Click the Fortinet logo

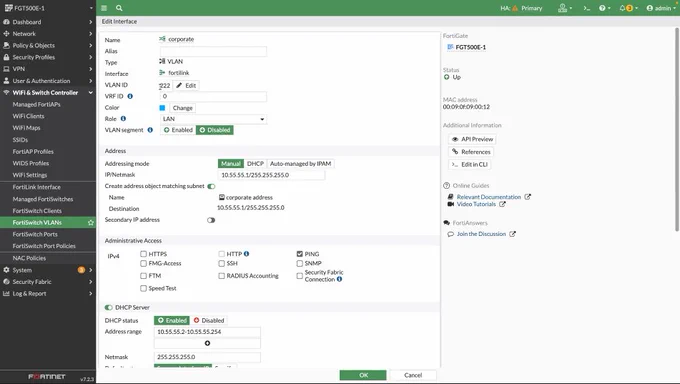pyautogui.click(x=47, y=377)
